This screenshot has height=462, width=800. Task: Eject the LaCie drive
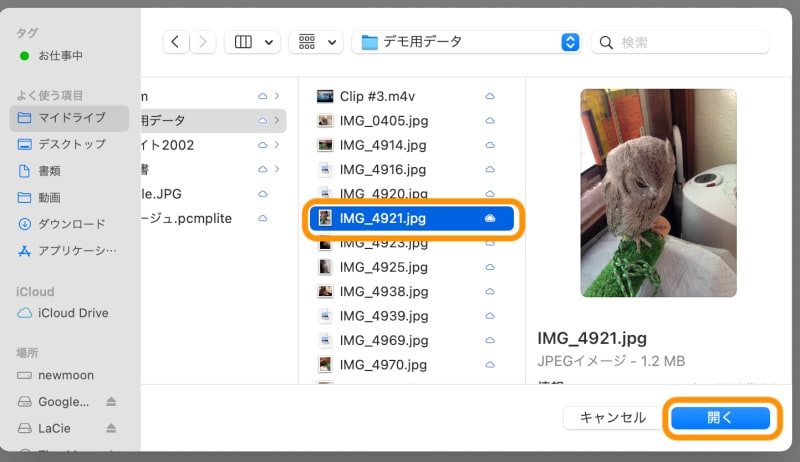click(x=111, y=428)
